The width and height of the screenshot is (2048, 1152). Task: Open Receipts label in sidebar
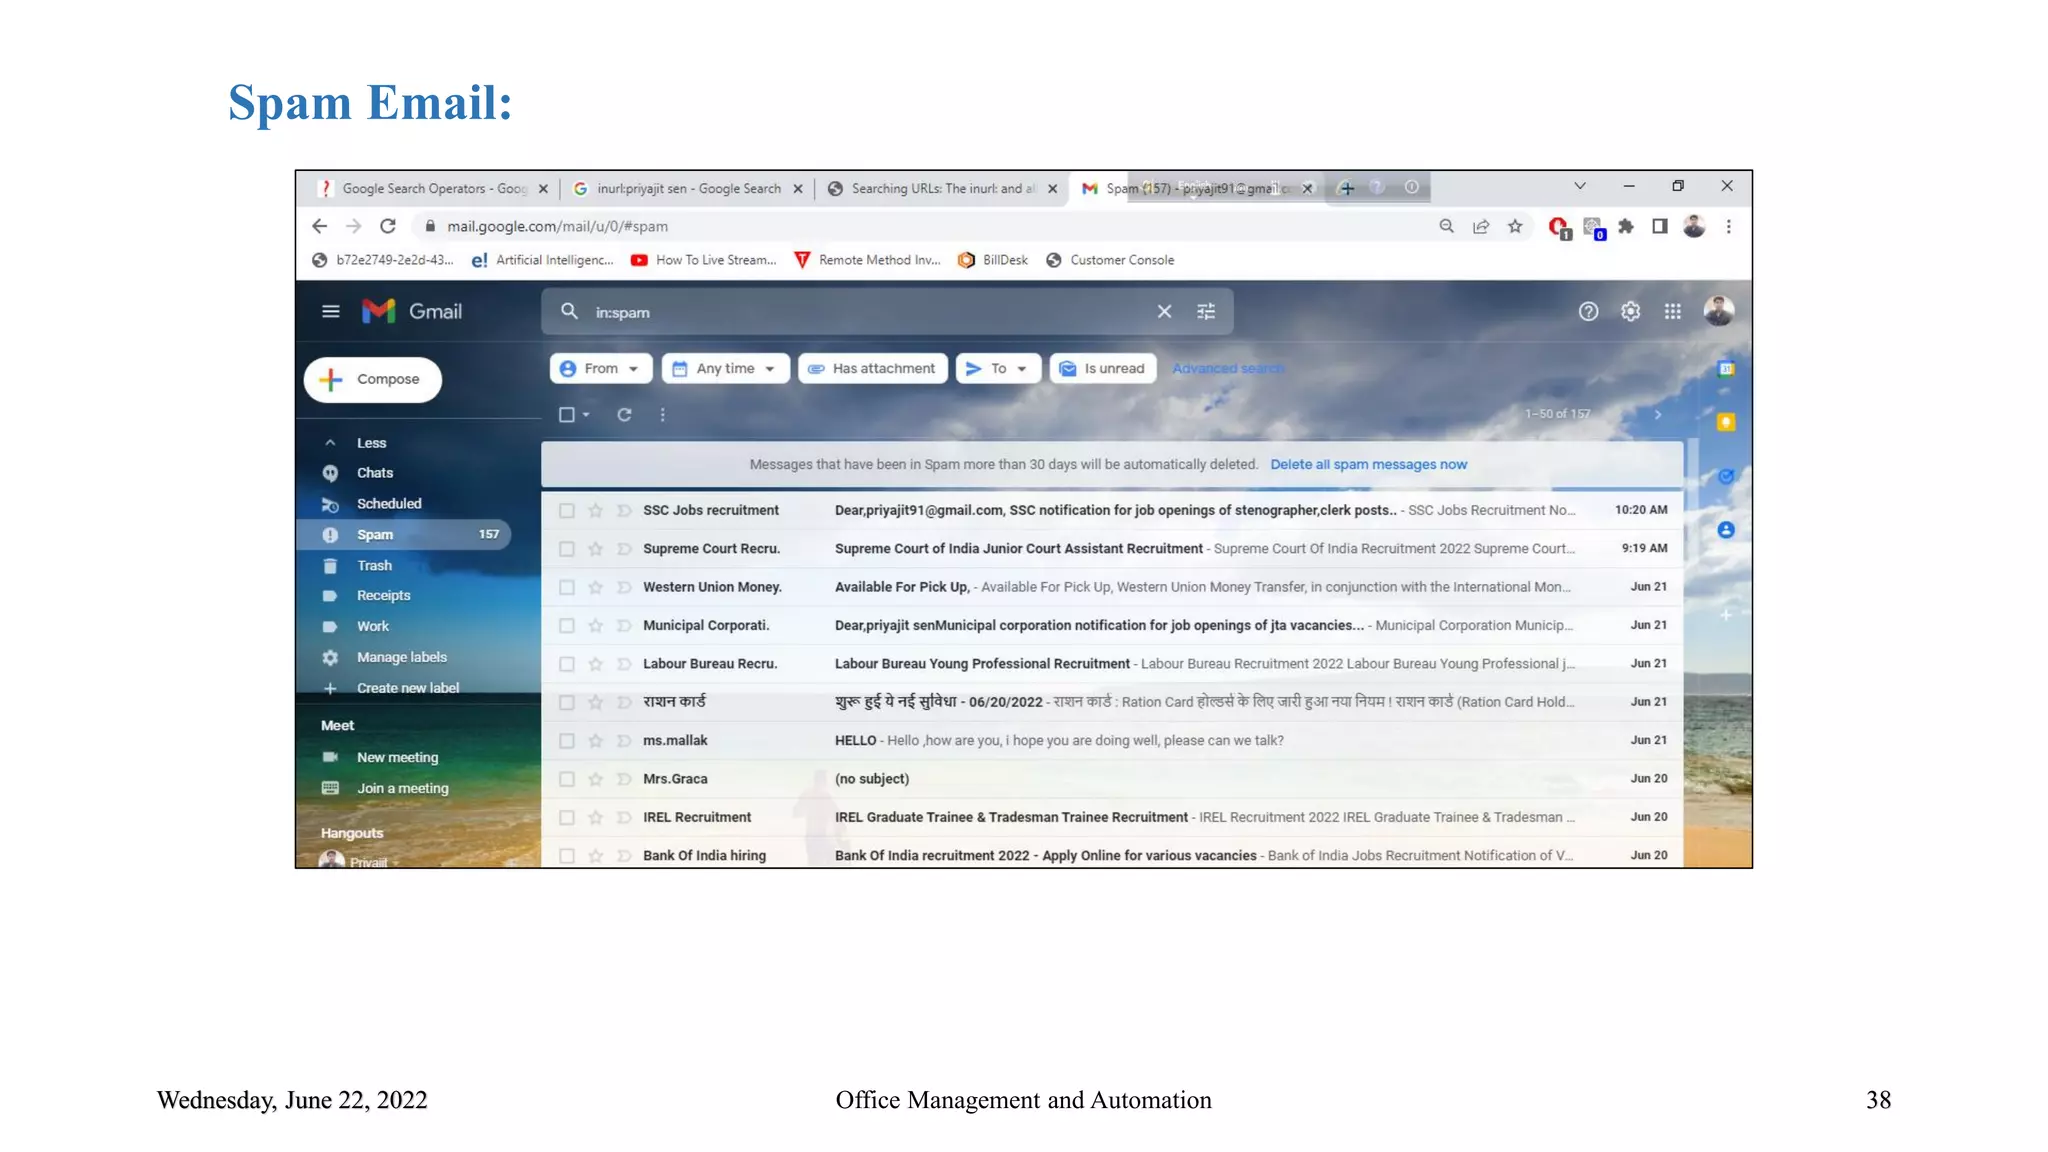tap(383, 596)
